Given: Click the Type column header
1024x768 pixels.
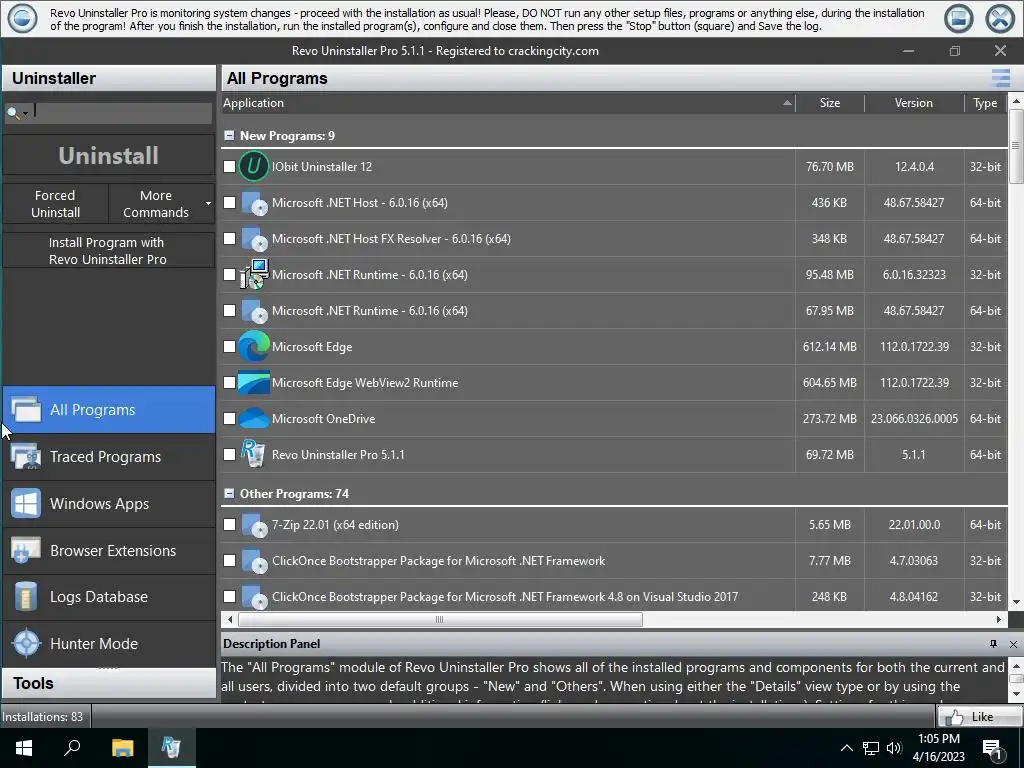Looking at the screenshot, I should [x=985, y=103].
